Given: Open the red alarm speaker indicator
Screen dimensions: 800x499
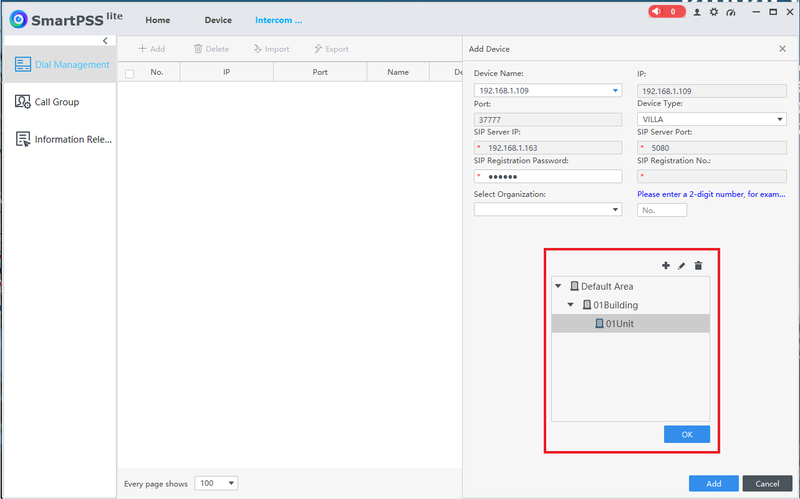Looking at the screenshot, I should [x=666, y=12].
